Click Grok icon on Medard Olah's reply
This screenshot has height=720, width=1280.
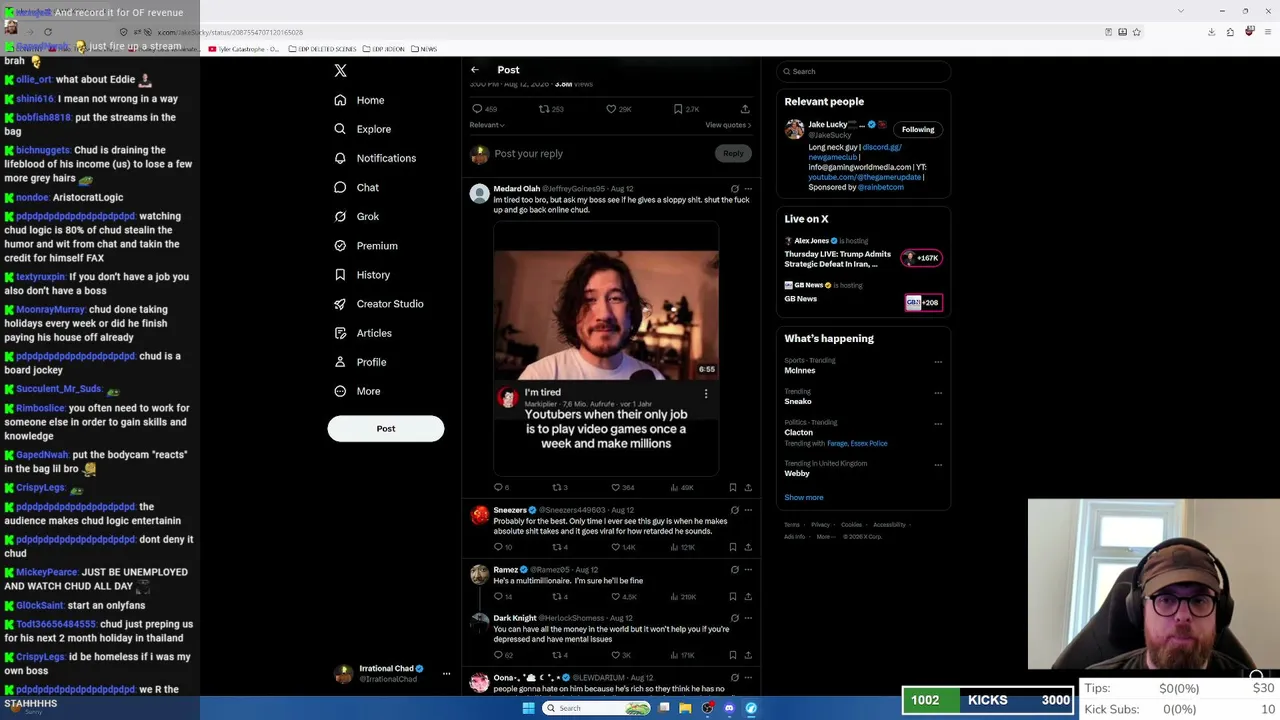pyautogui.click(x=735, y=189)
